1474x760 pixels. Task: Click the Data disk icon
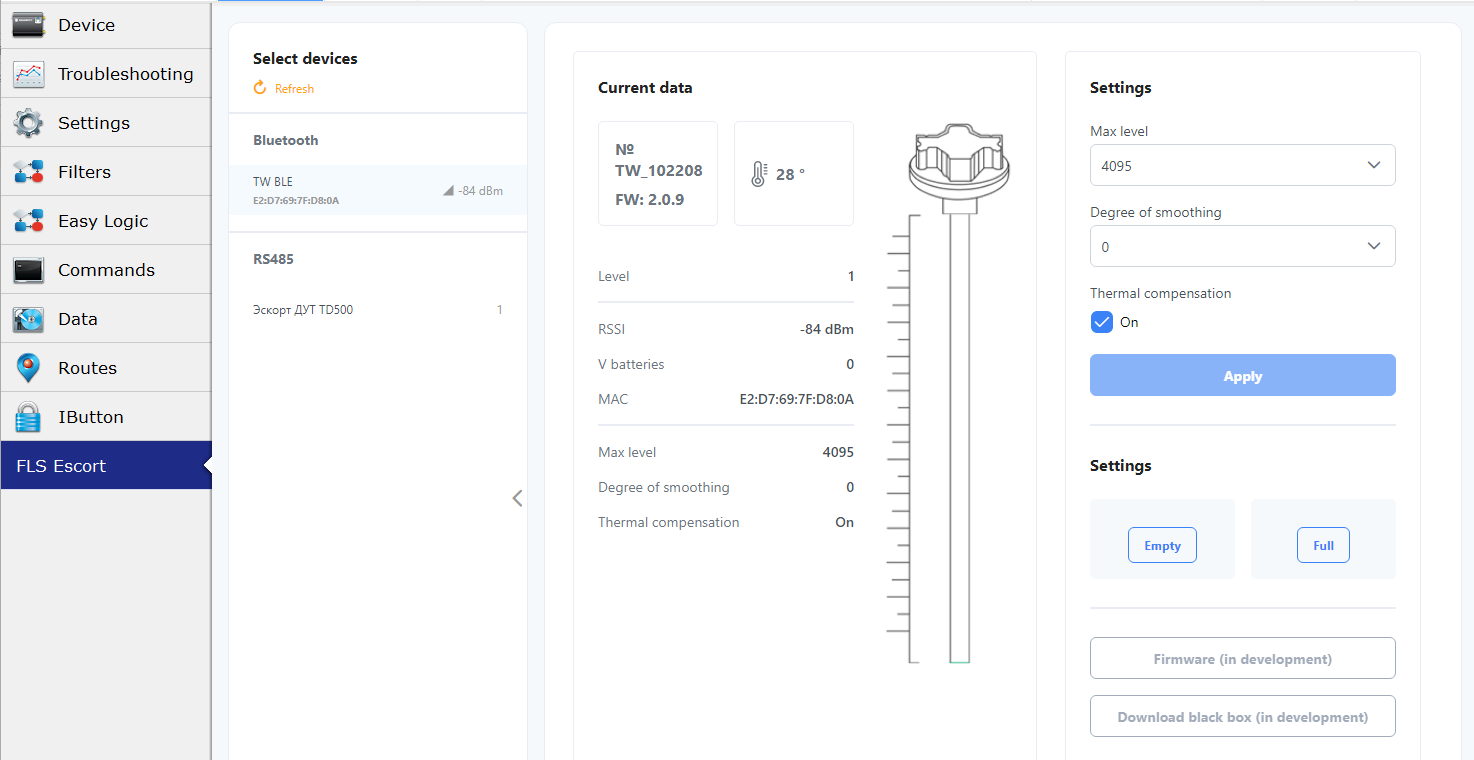28,319
